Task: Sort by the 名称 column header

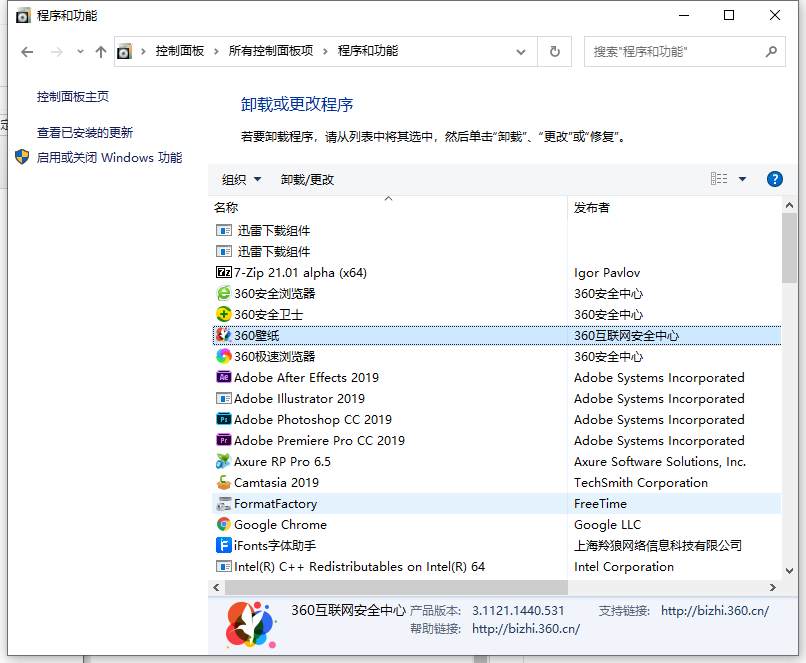Action: click(226, 207)
